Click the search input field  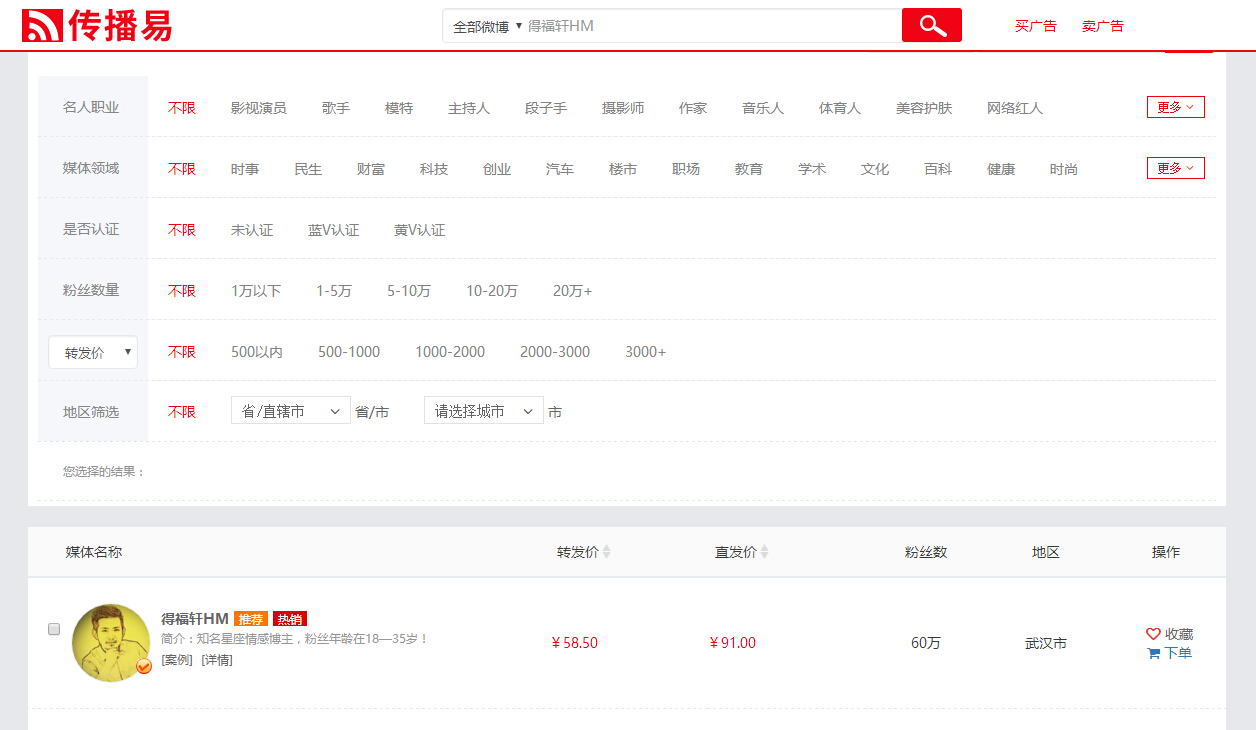coord(710,26)
